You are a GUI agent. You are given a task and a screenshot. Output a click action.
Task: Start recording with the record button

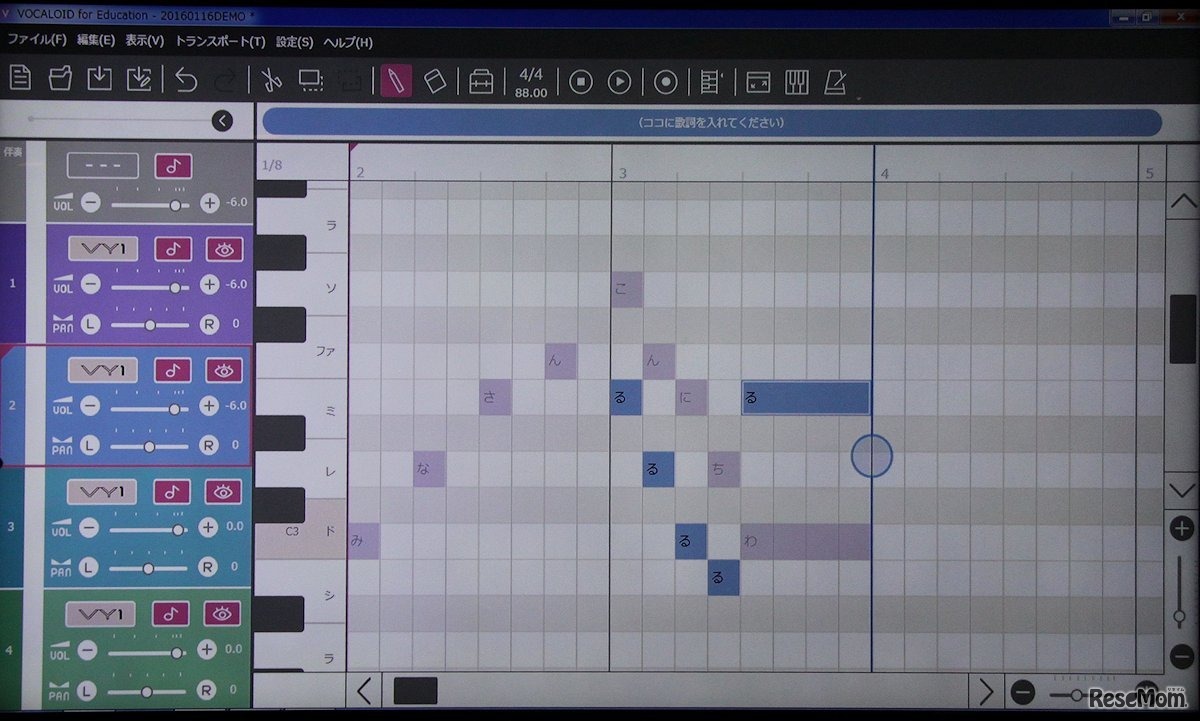tap(666, 82)
